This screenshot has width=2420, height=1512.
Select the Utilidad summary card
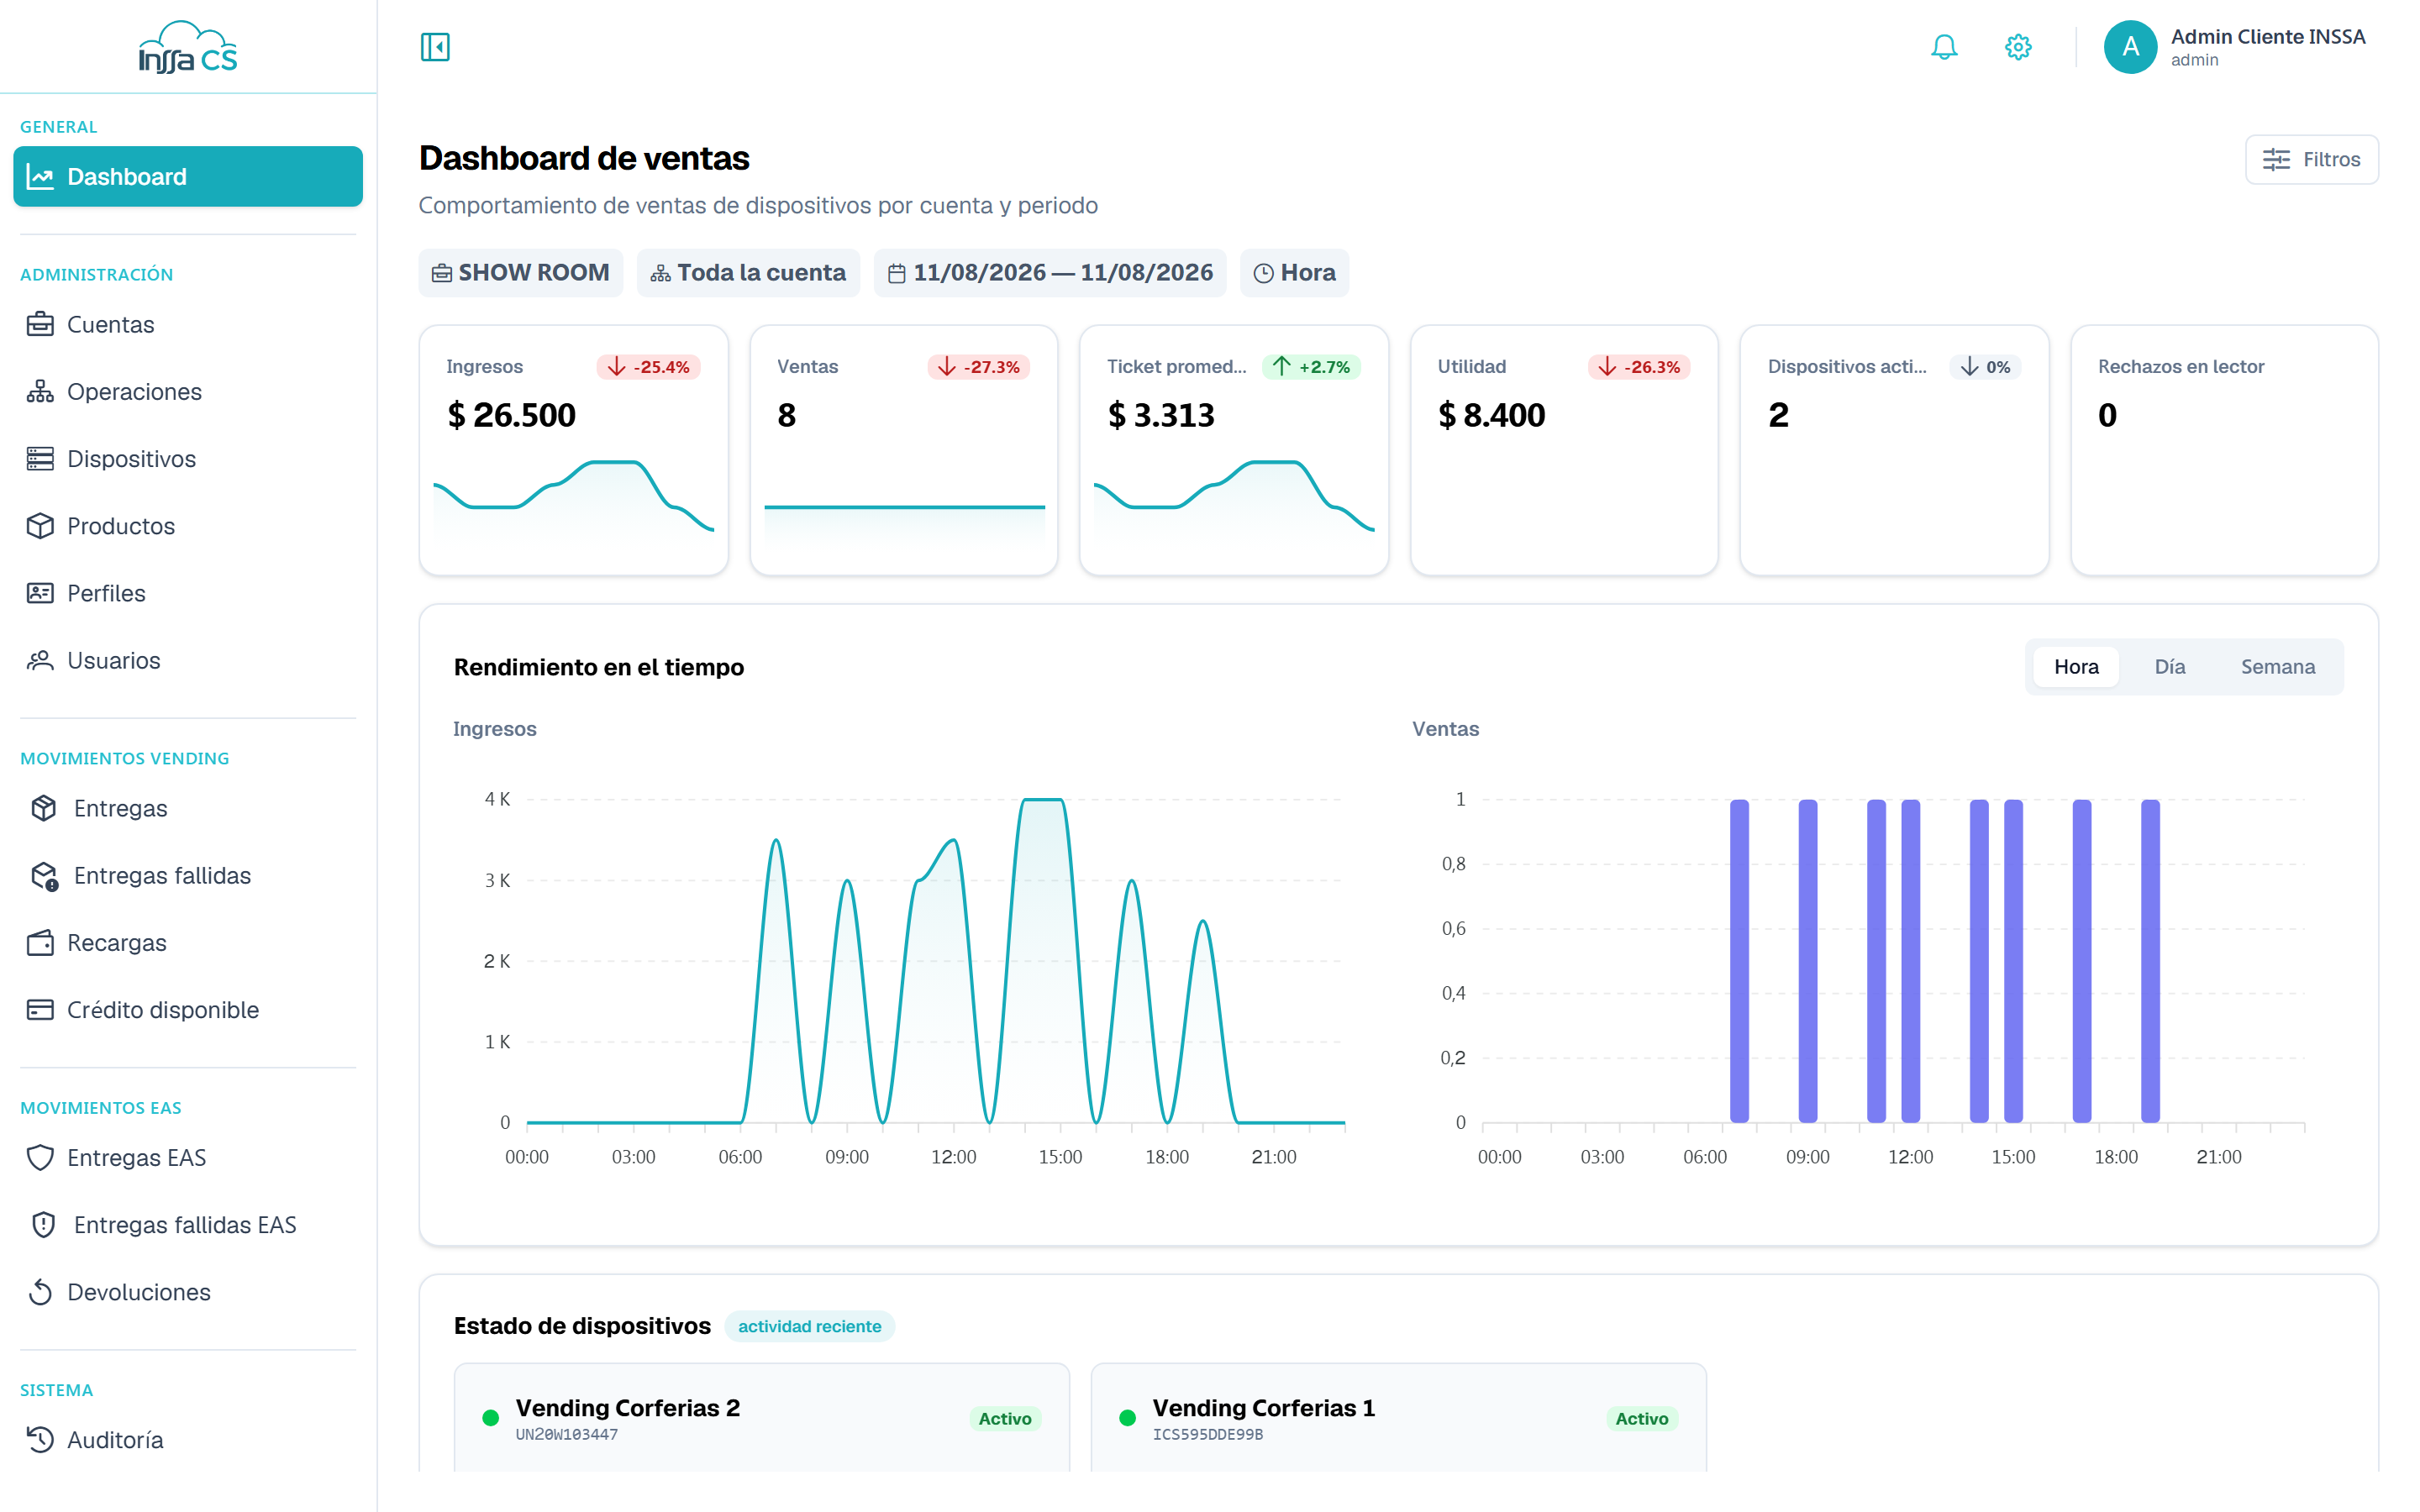point(1564,450)
